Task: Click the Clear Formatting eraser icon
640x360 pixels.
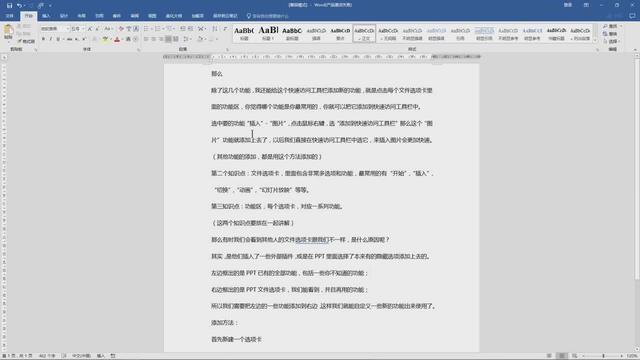Action: pos(121,29)
